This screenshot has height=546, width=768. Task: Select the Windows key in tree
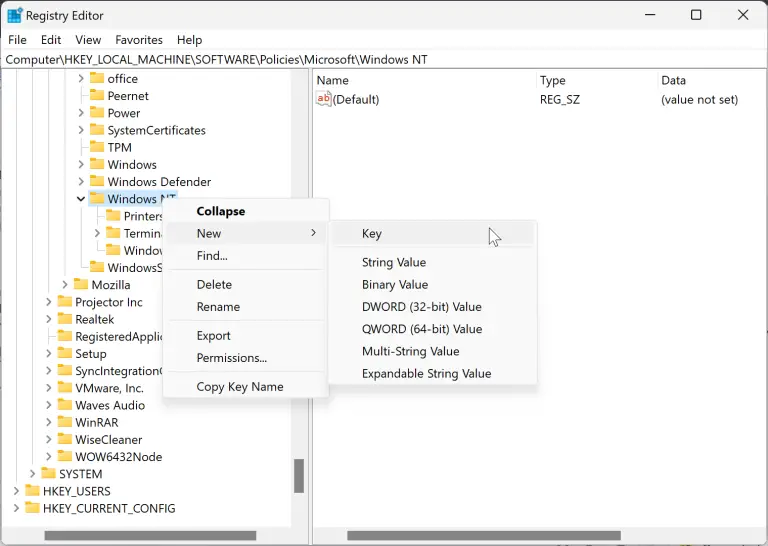(x=132, y=164)
